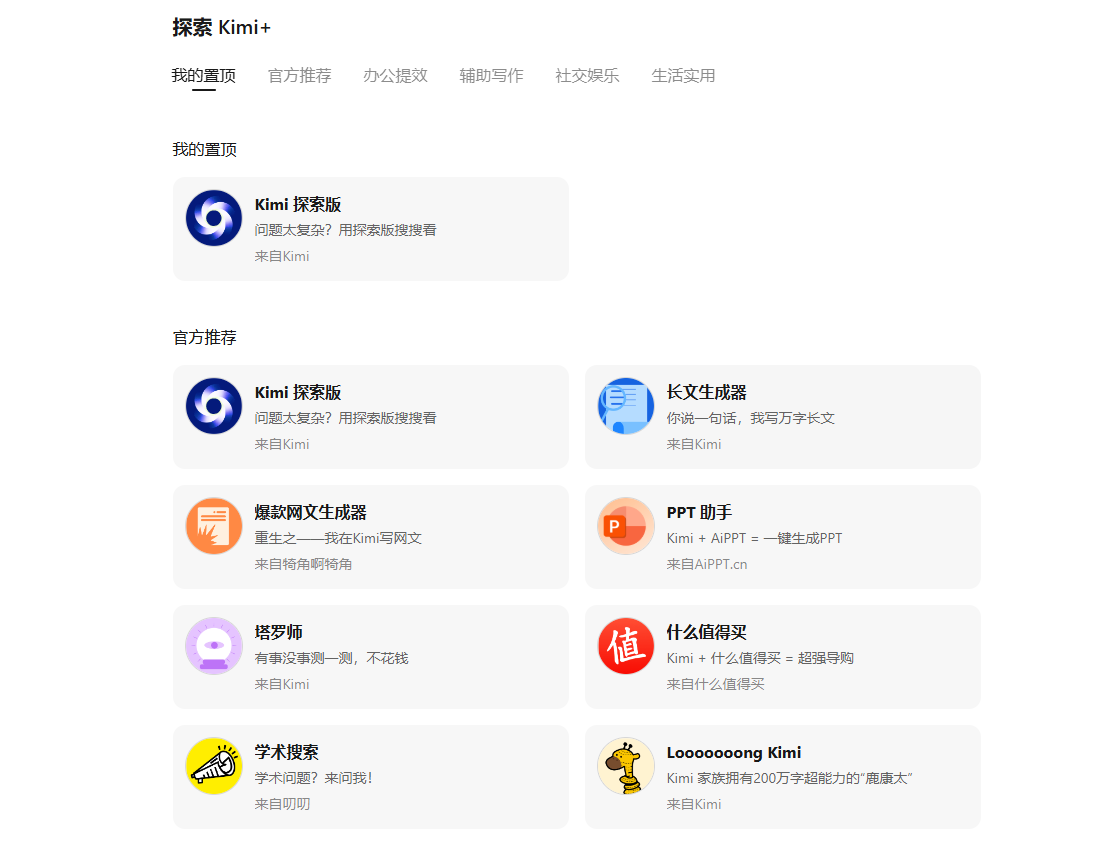Click the text Kimi + 什么值得买 = 超强导购
This screenshot has width=1105, height=855.
tap(760, 658)
